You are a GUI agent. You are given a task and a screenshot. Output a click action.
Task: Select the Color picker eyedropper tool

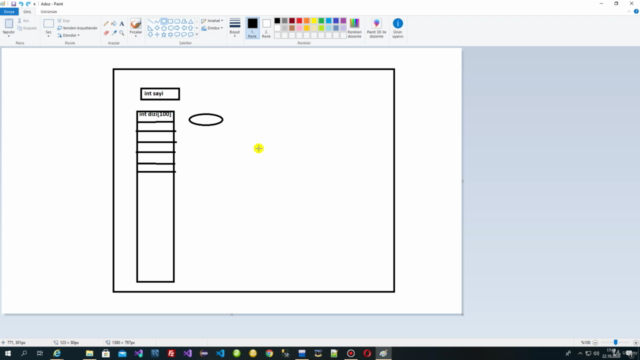114,33
